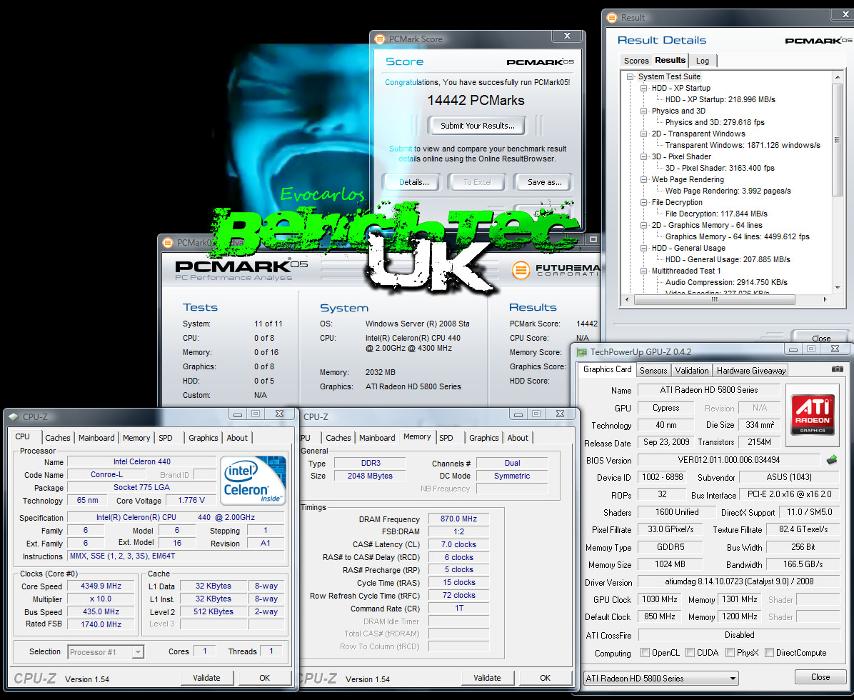854x700 pixels.
Task: Collapse the HDD - XP Startup node
Action: (x=644, y=88)
